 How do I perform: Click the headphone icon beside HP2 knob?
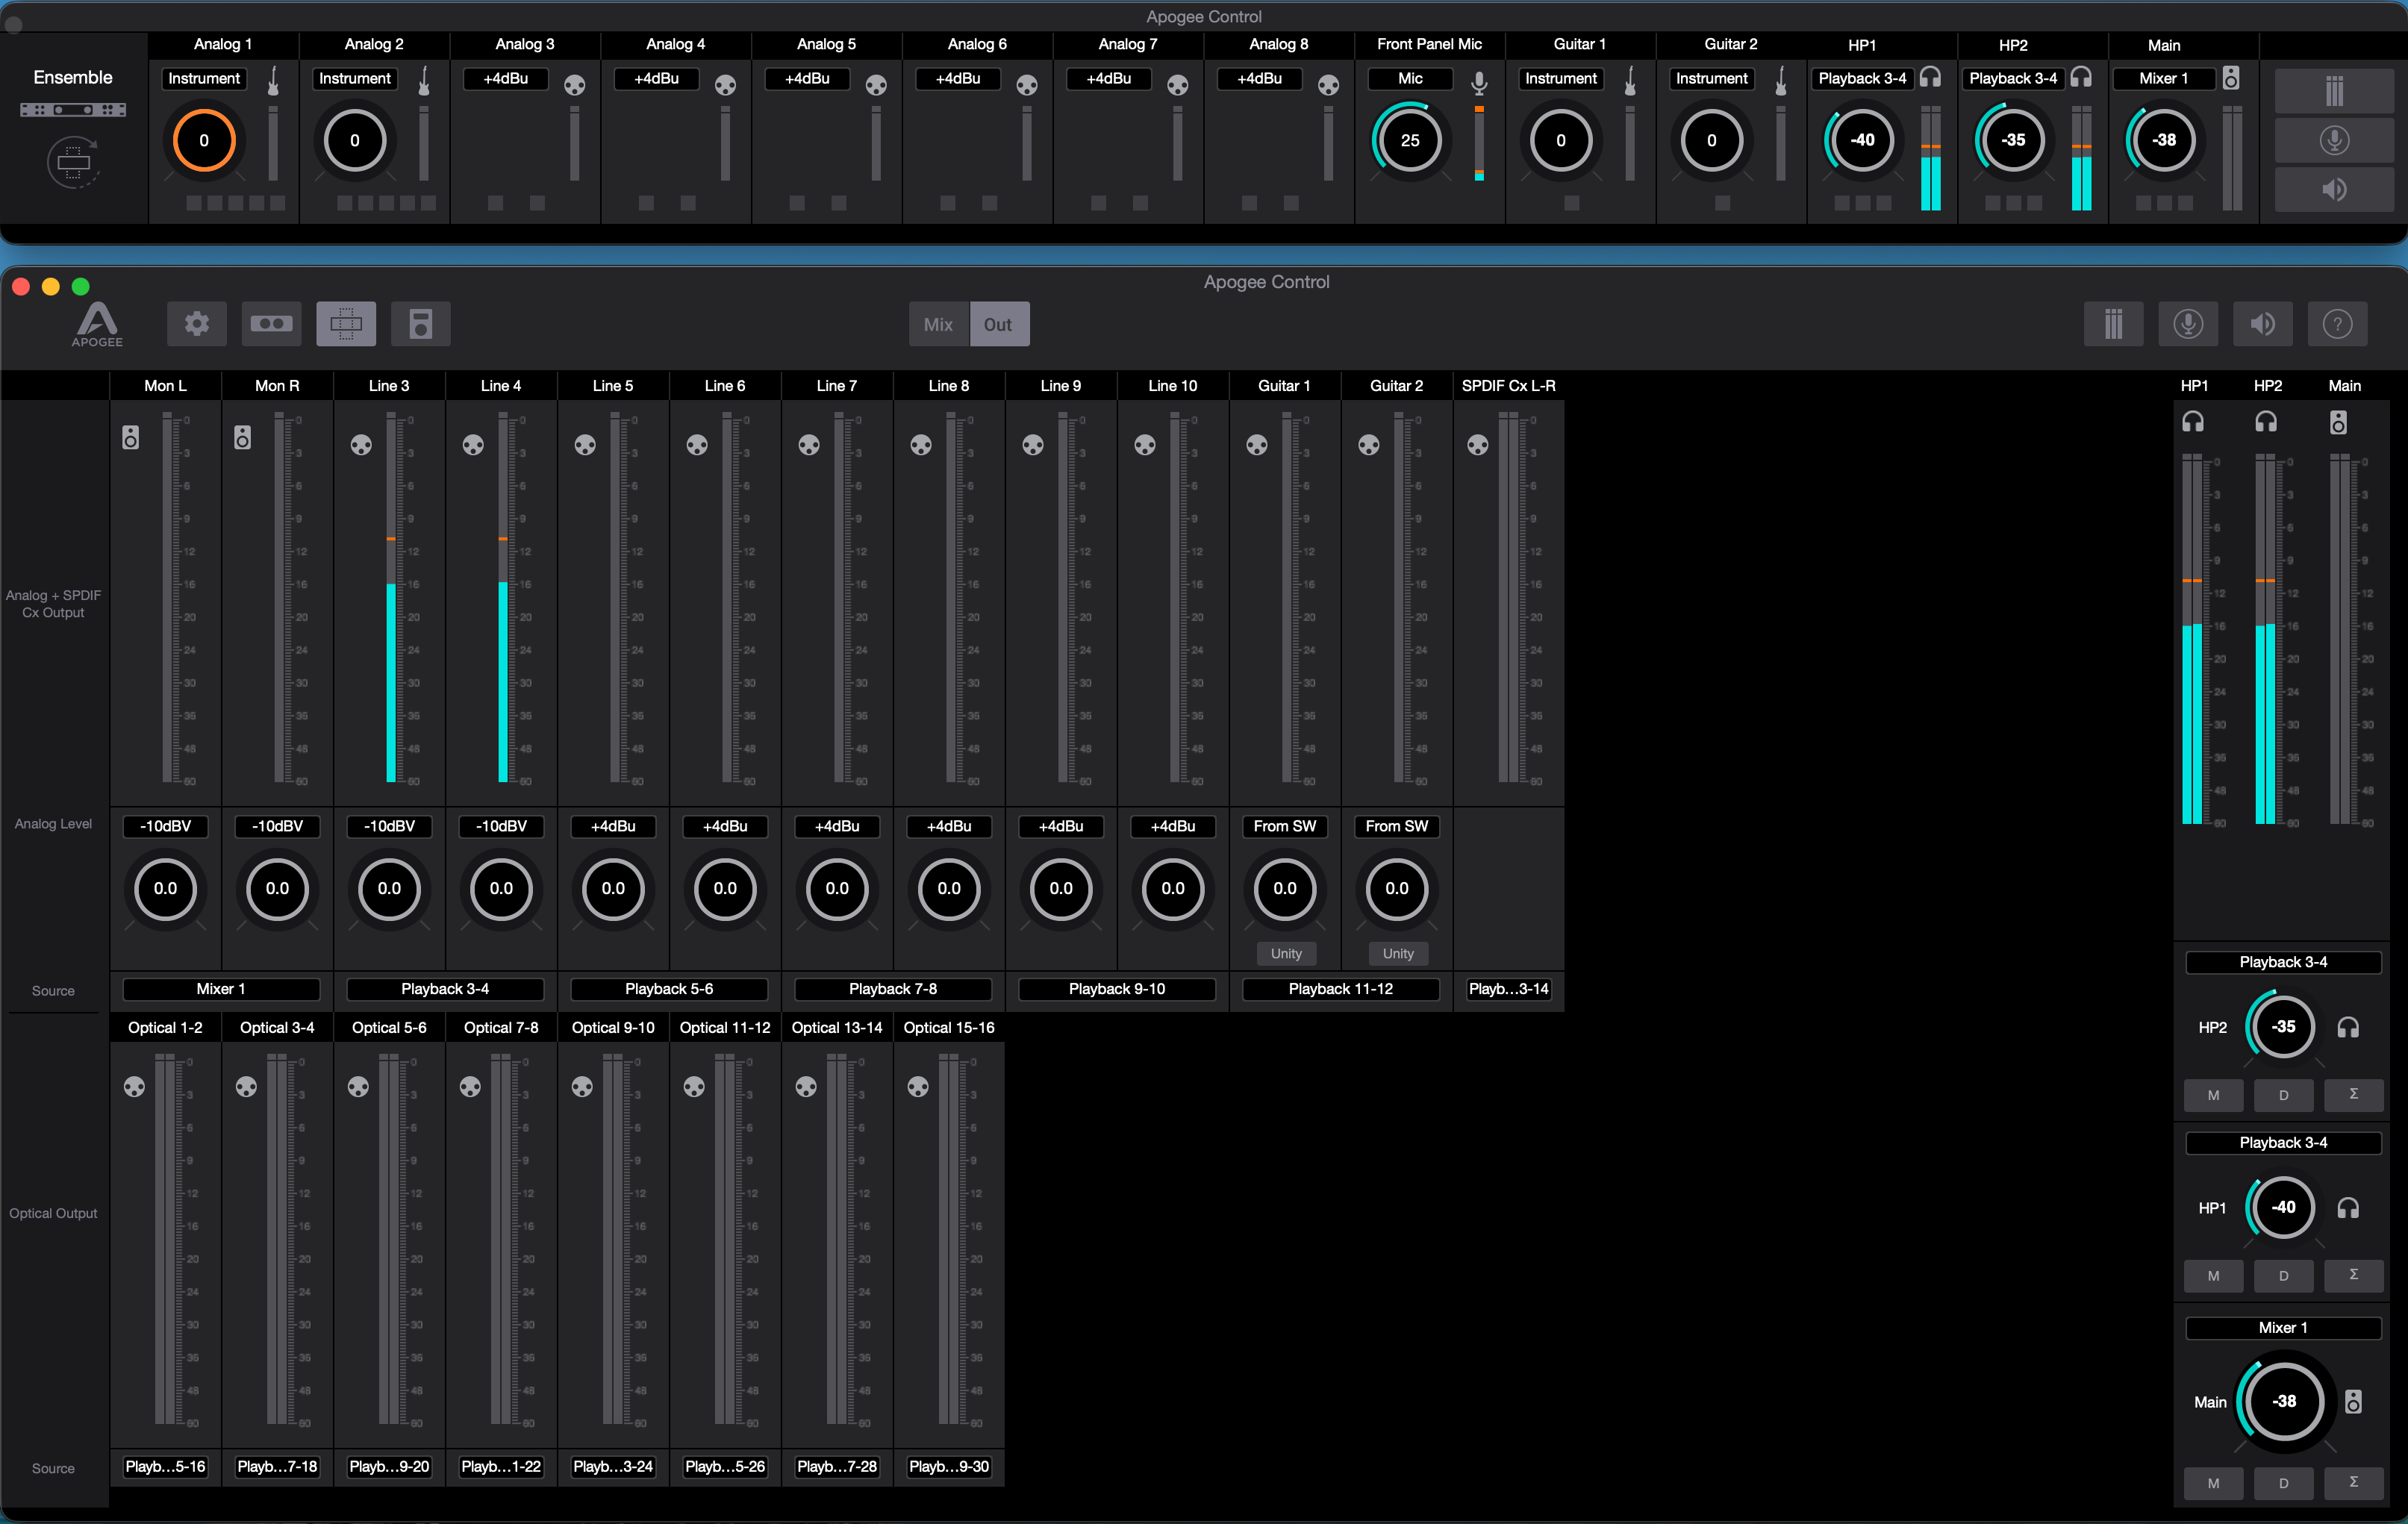click(2348, 1027)
